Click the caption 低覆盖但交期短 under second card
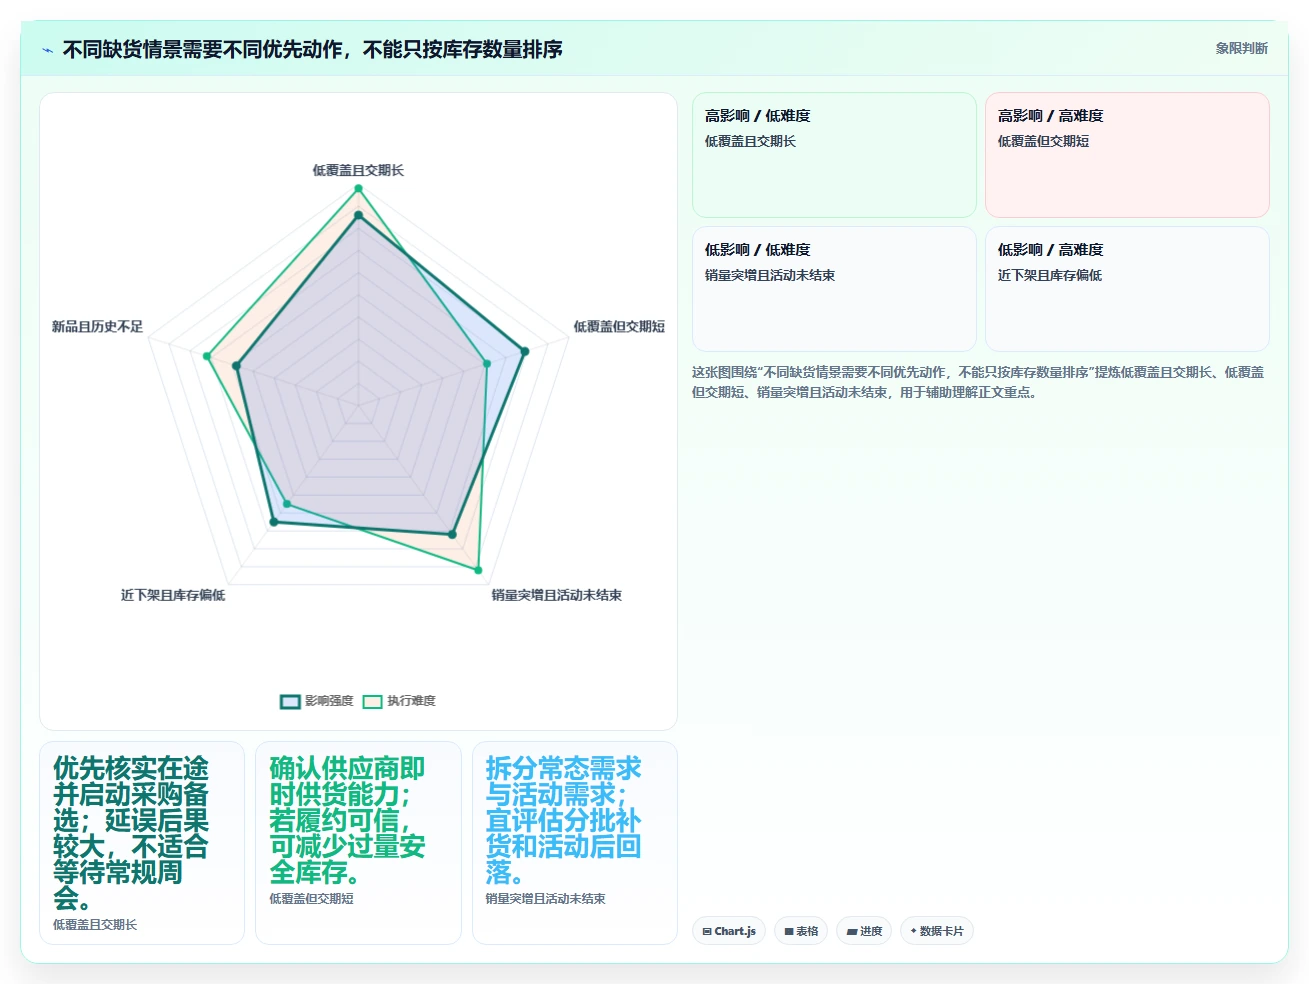The width and height of the screenshot is (1309, 984). [311, 899]
